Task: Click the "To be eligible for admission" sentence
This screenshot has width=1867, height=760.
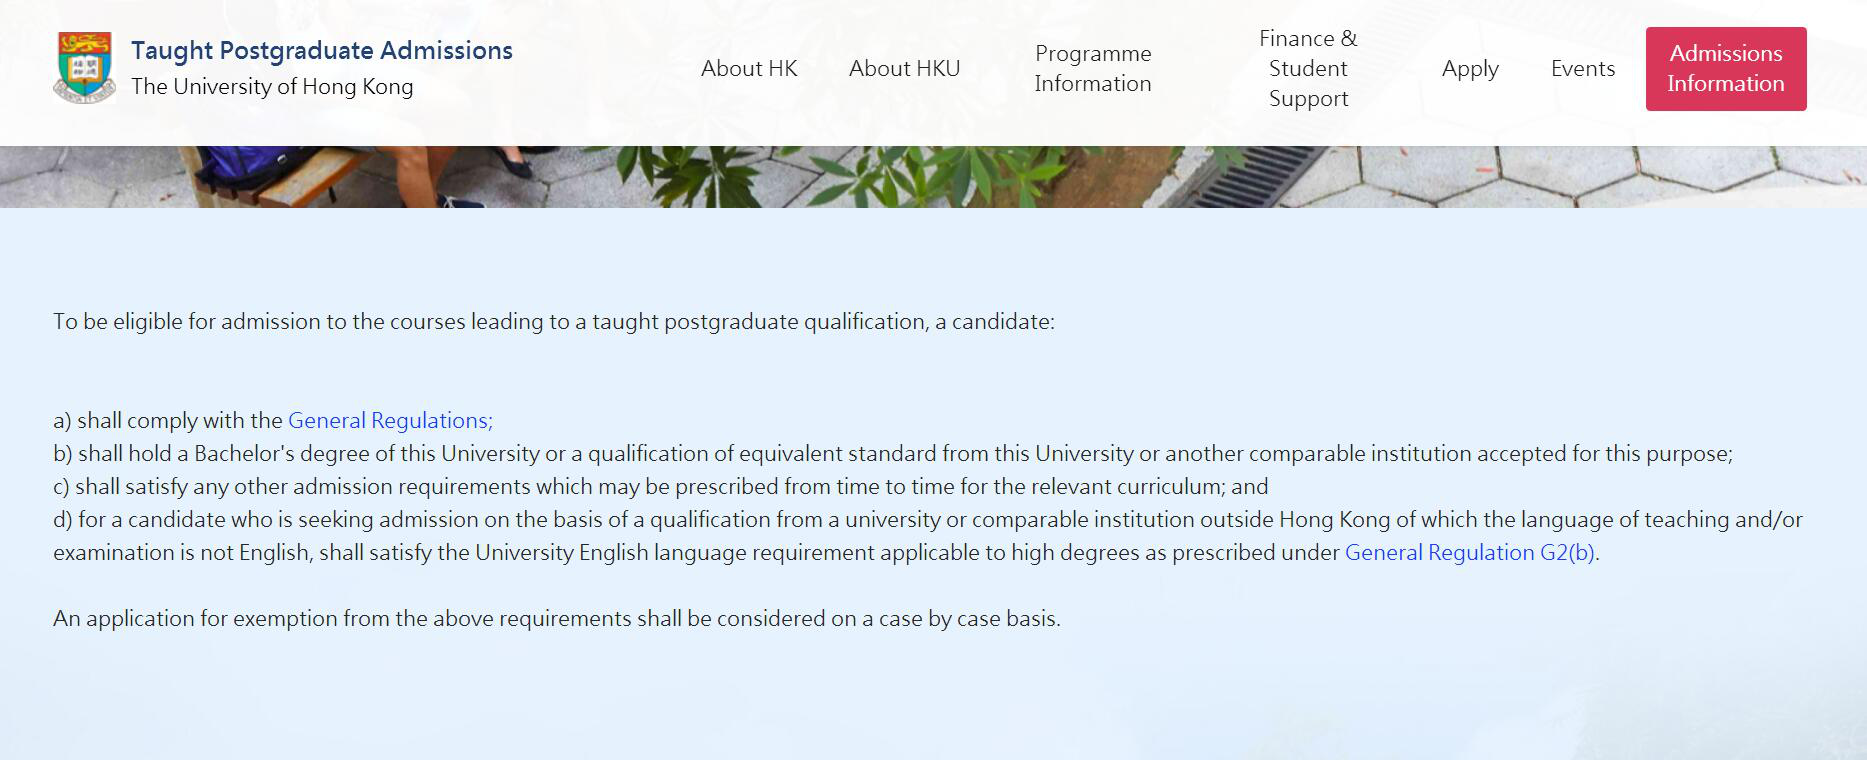Action: (x=553, y=322)
